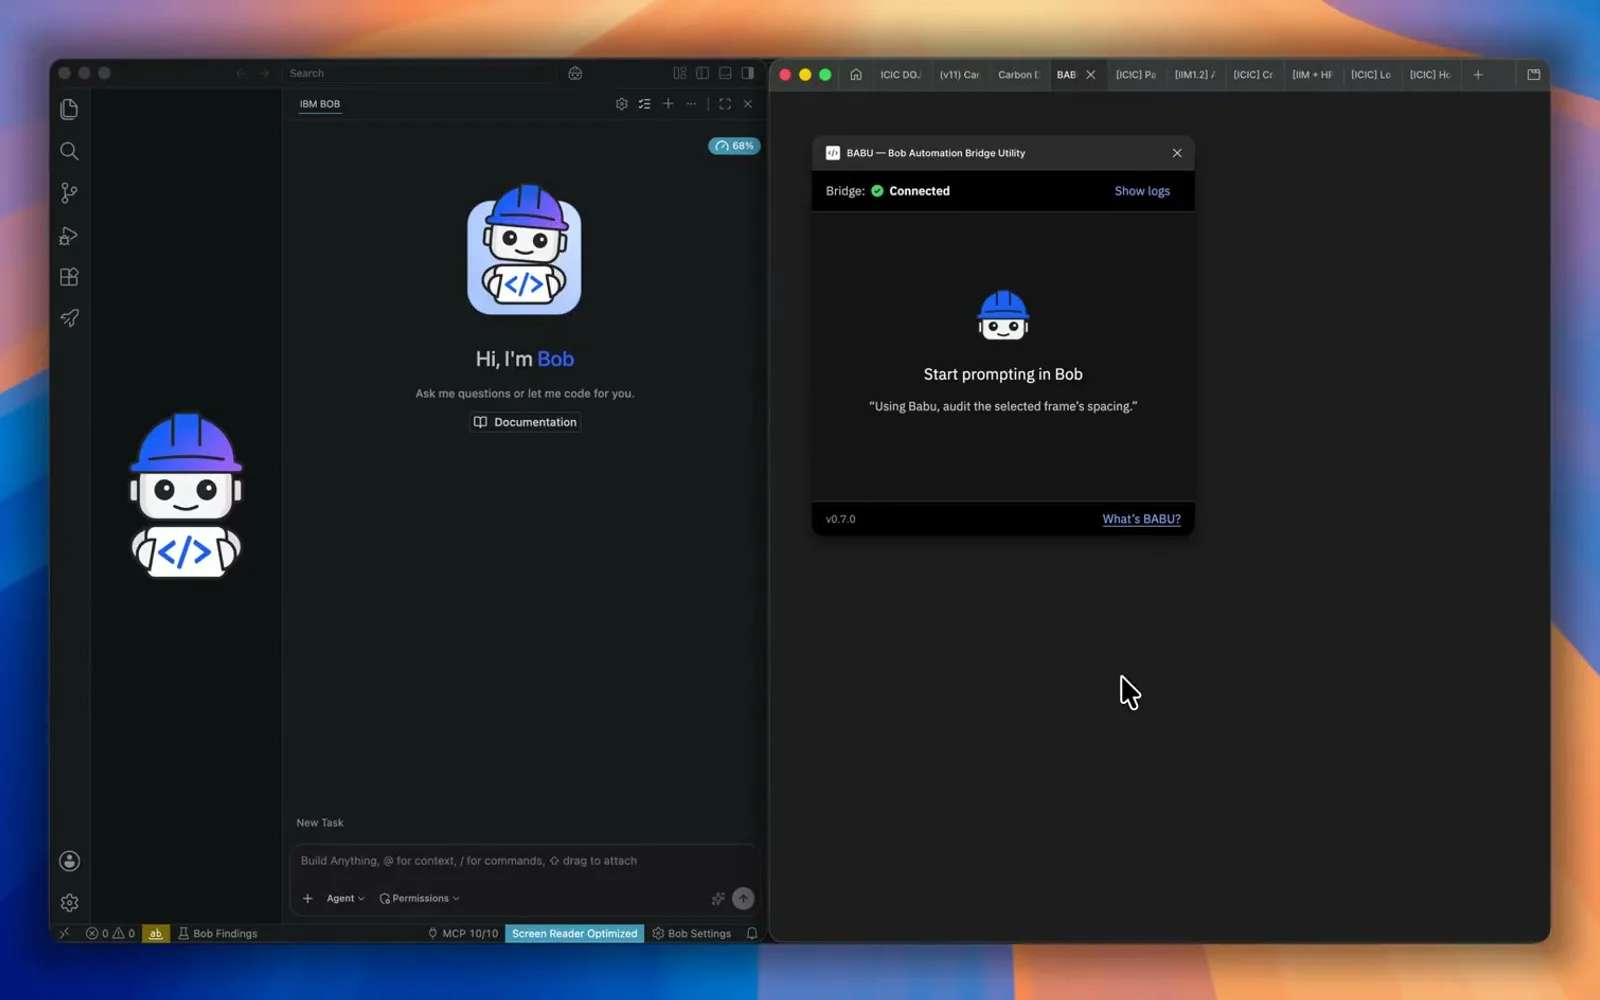Open the Manage gear icon in the activity bar

click(69, 903)
